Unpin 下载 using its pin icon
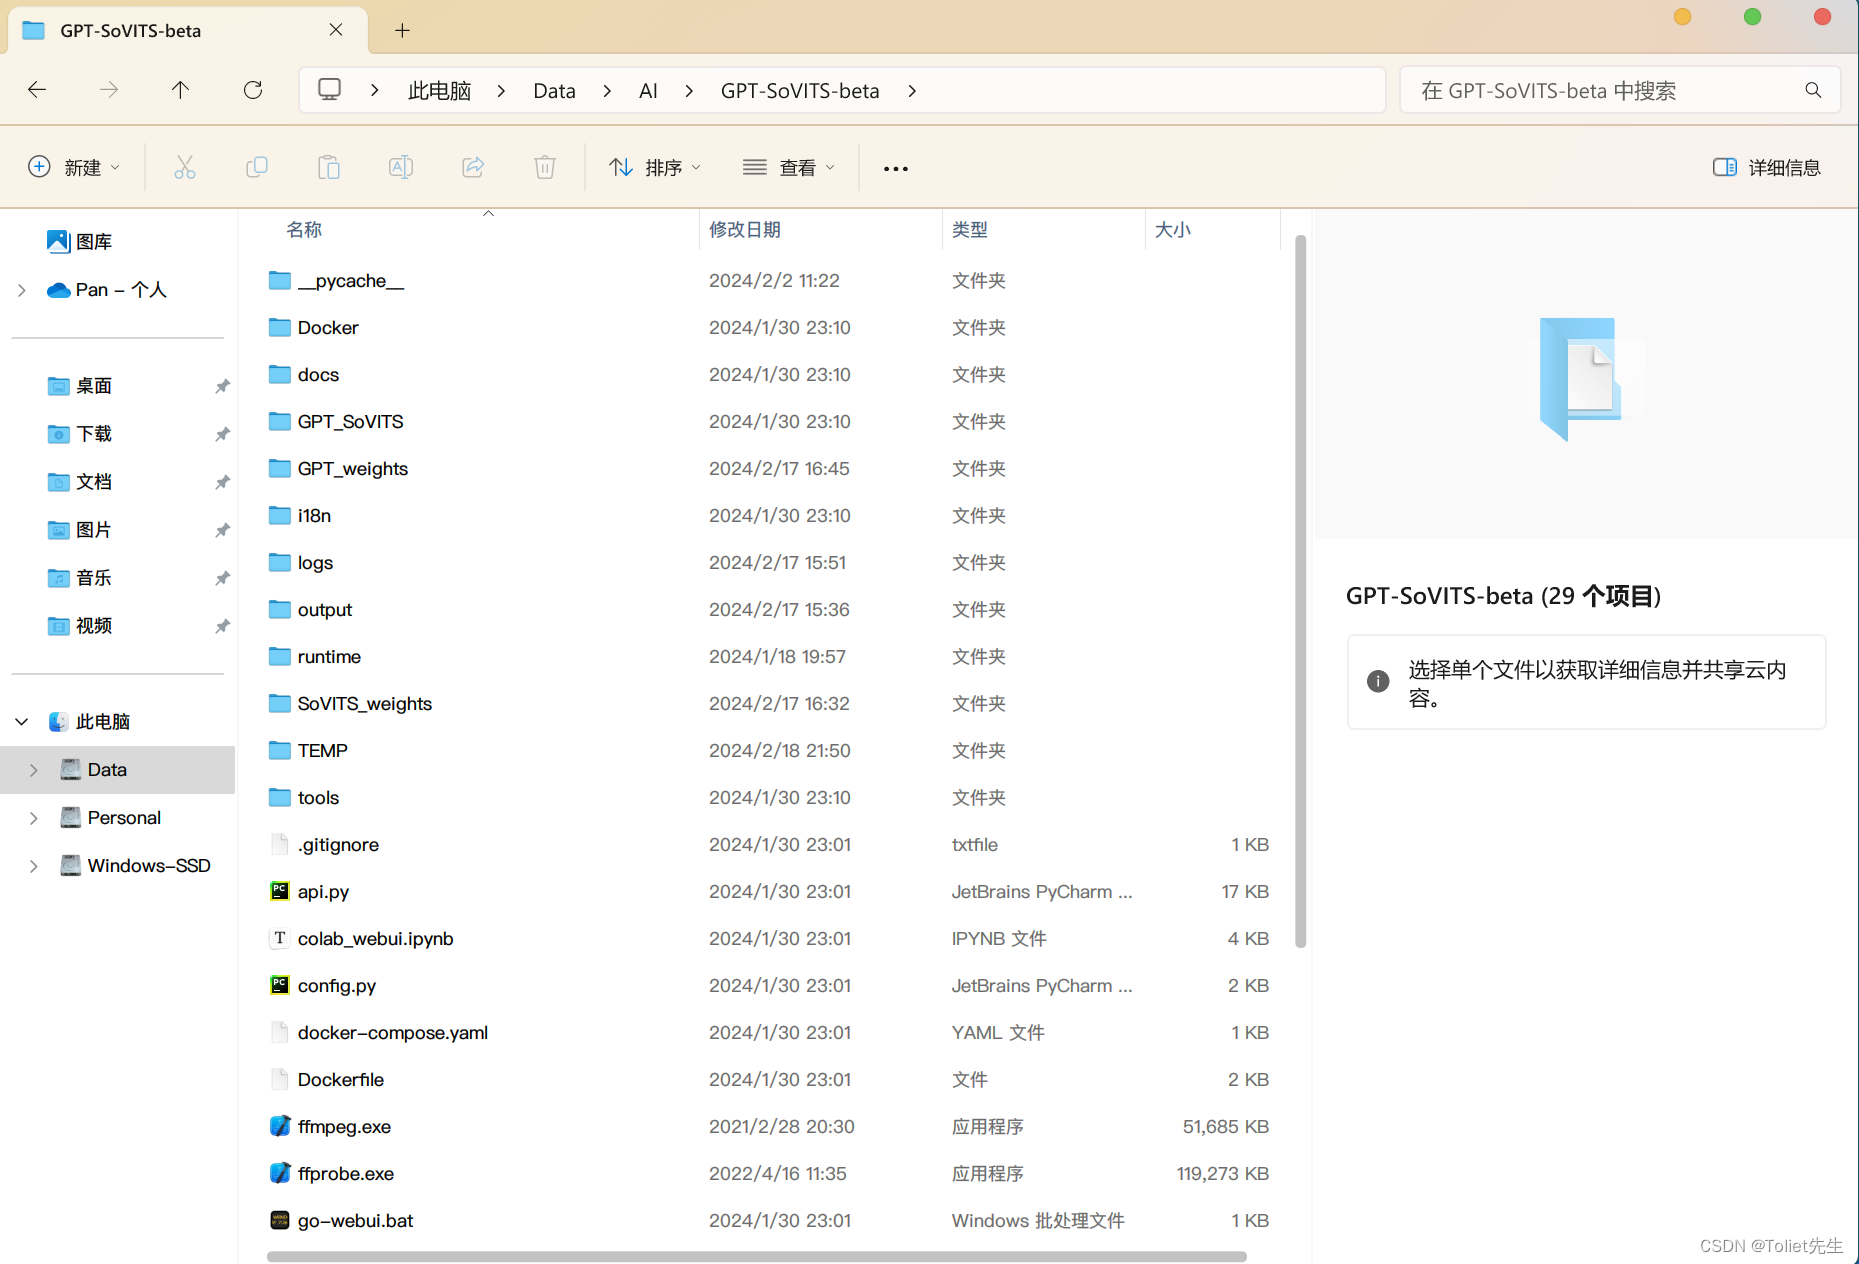This screenshot has width=1859, height=1264. click(222, 434)
